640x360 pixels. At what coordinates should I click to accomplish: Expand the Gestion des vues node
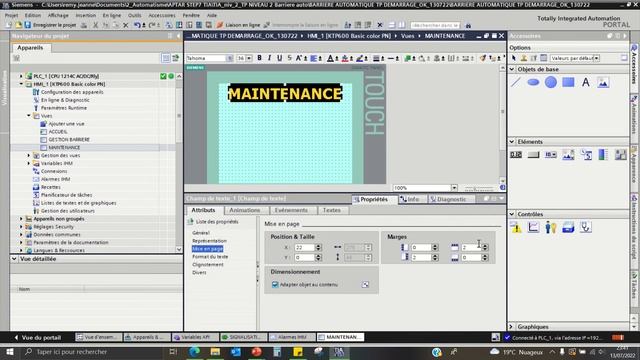[x=29, y=156]
